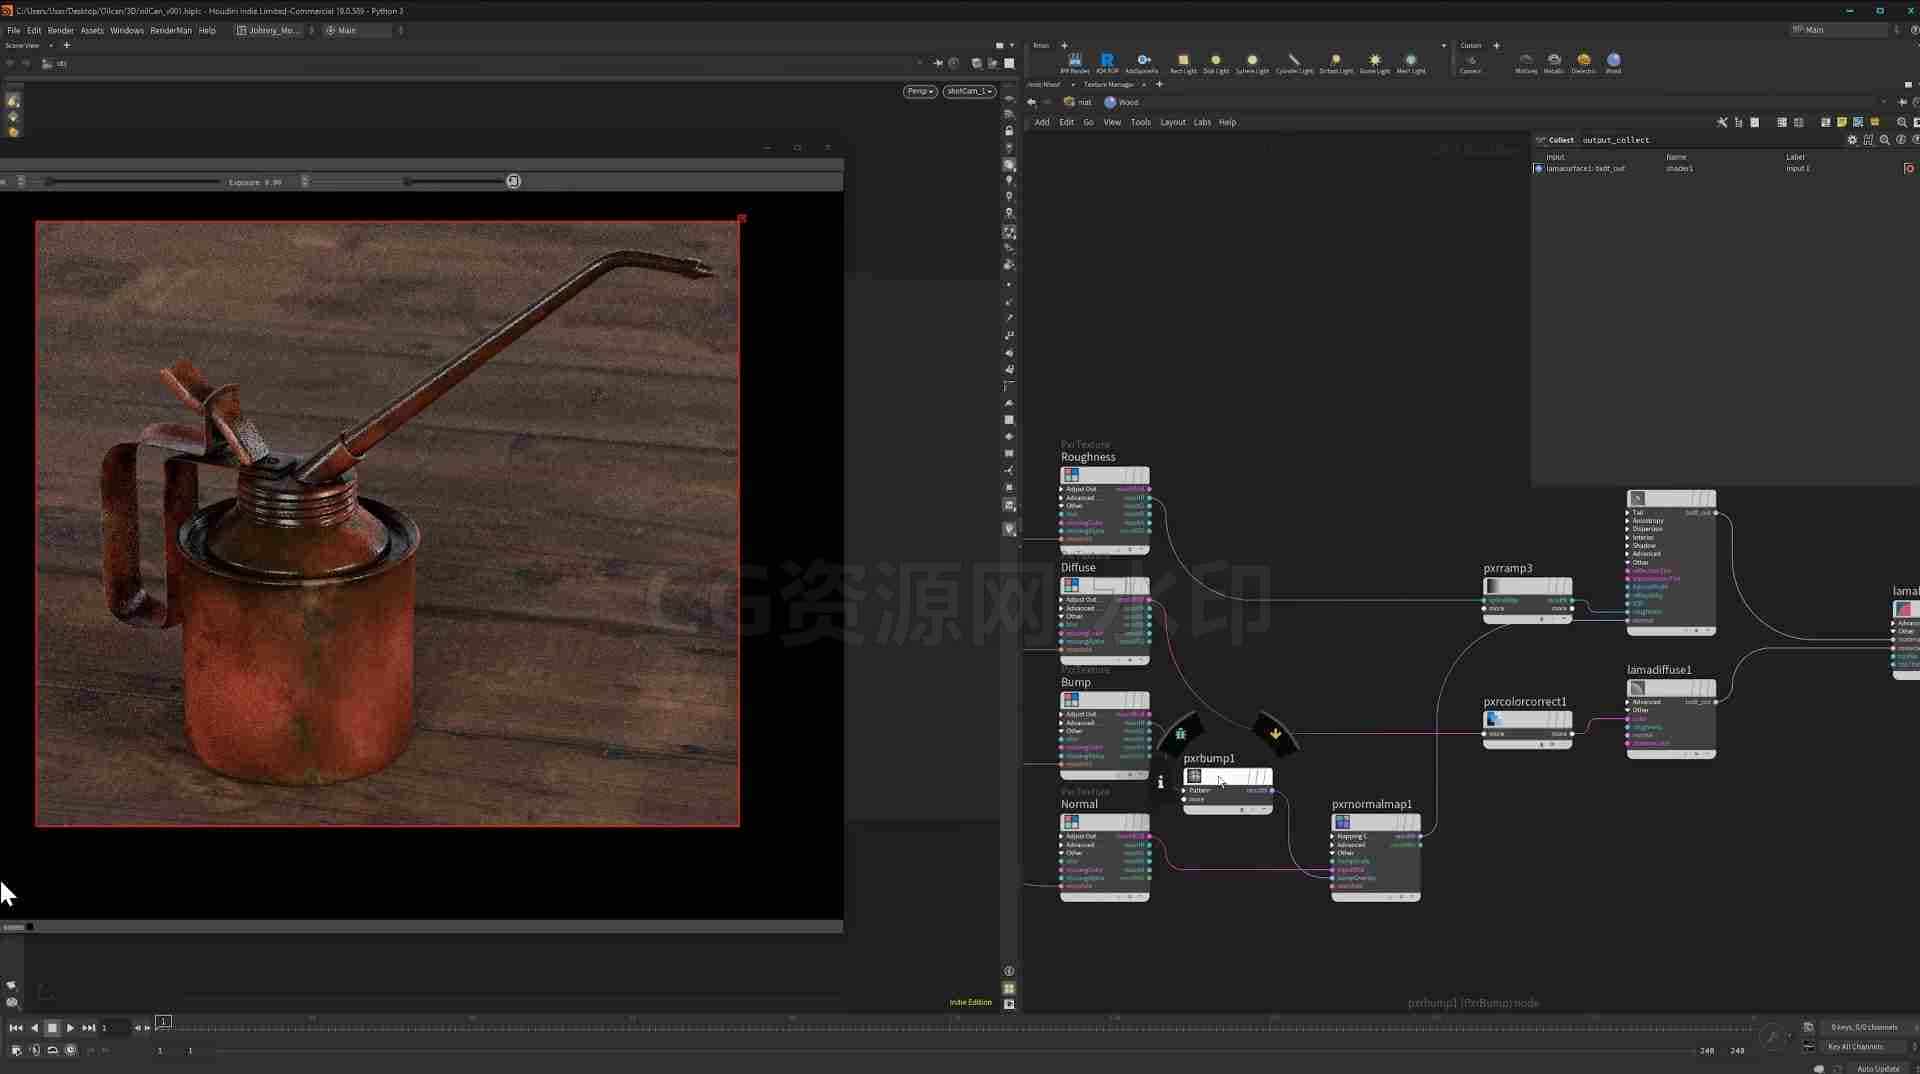Screen dimensions: 1920x1074
Task: Click the network editor search magnifier icon
Action: coord(1902,122)
